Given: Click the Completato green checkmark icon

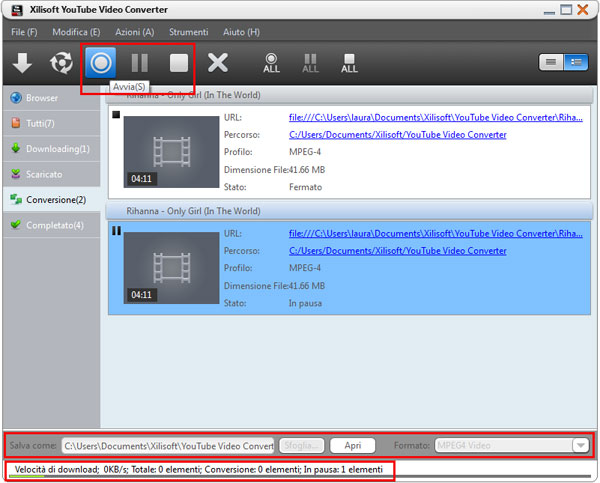Looking at the screenshot, I should tap(16, 224).
